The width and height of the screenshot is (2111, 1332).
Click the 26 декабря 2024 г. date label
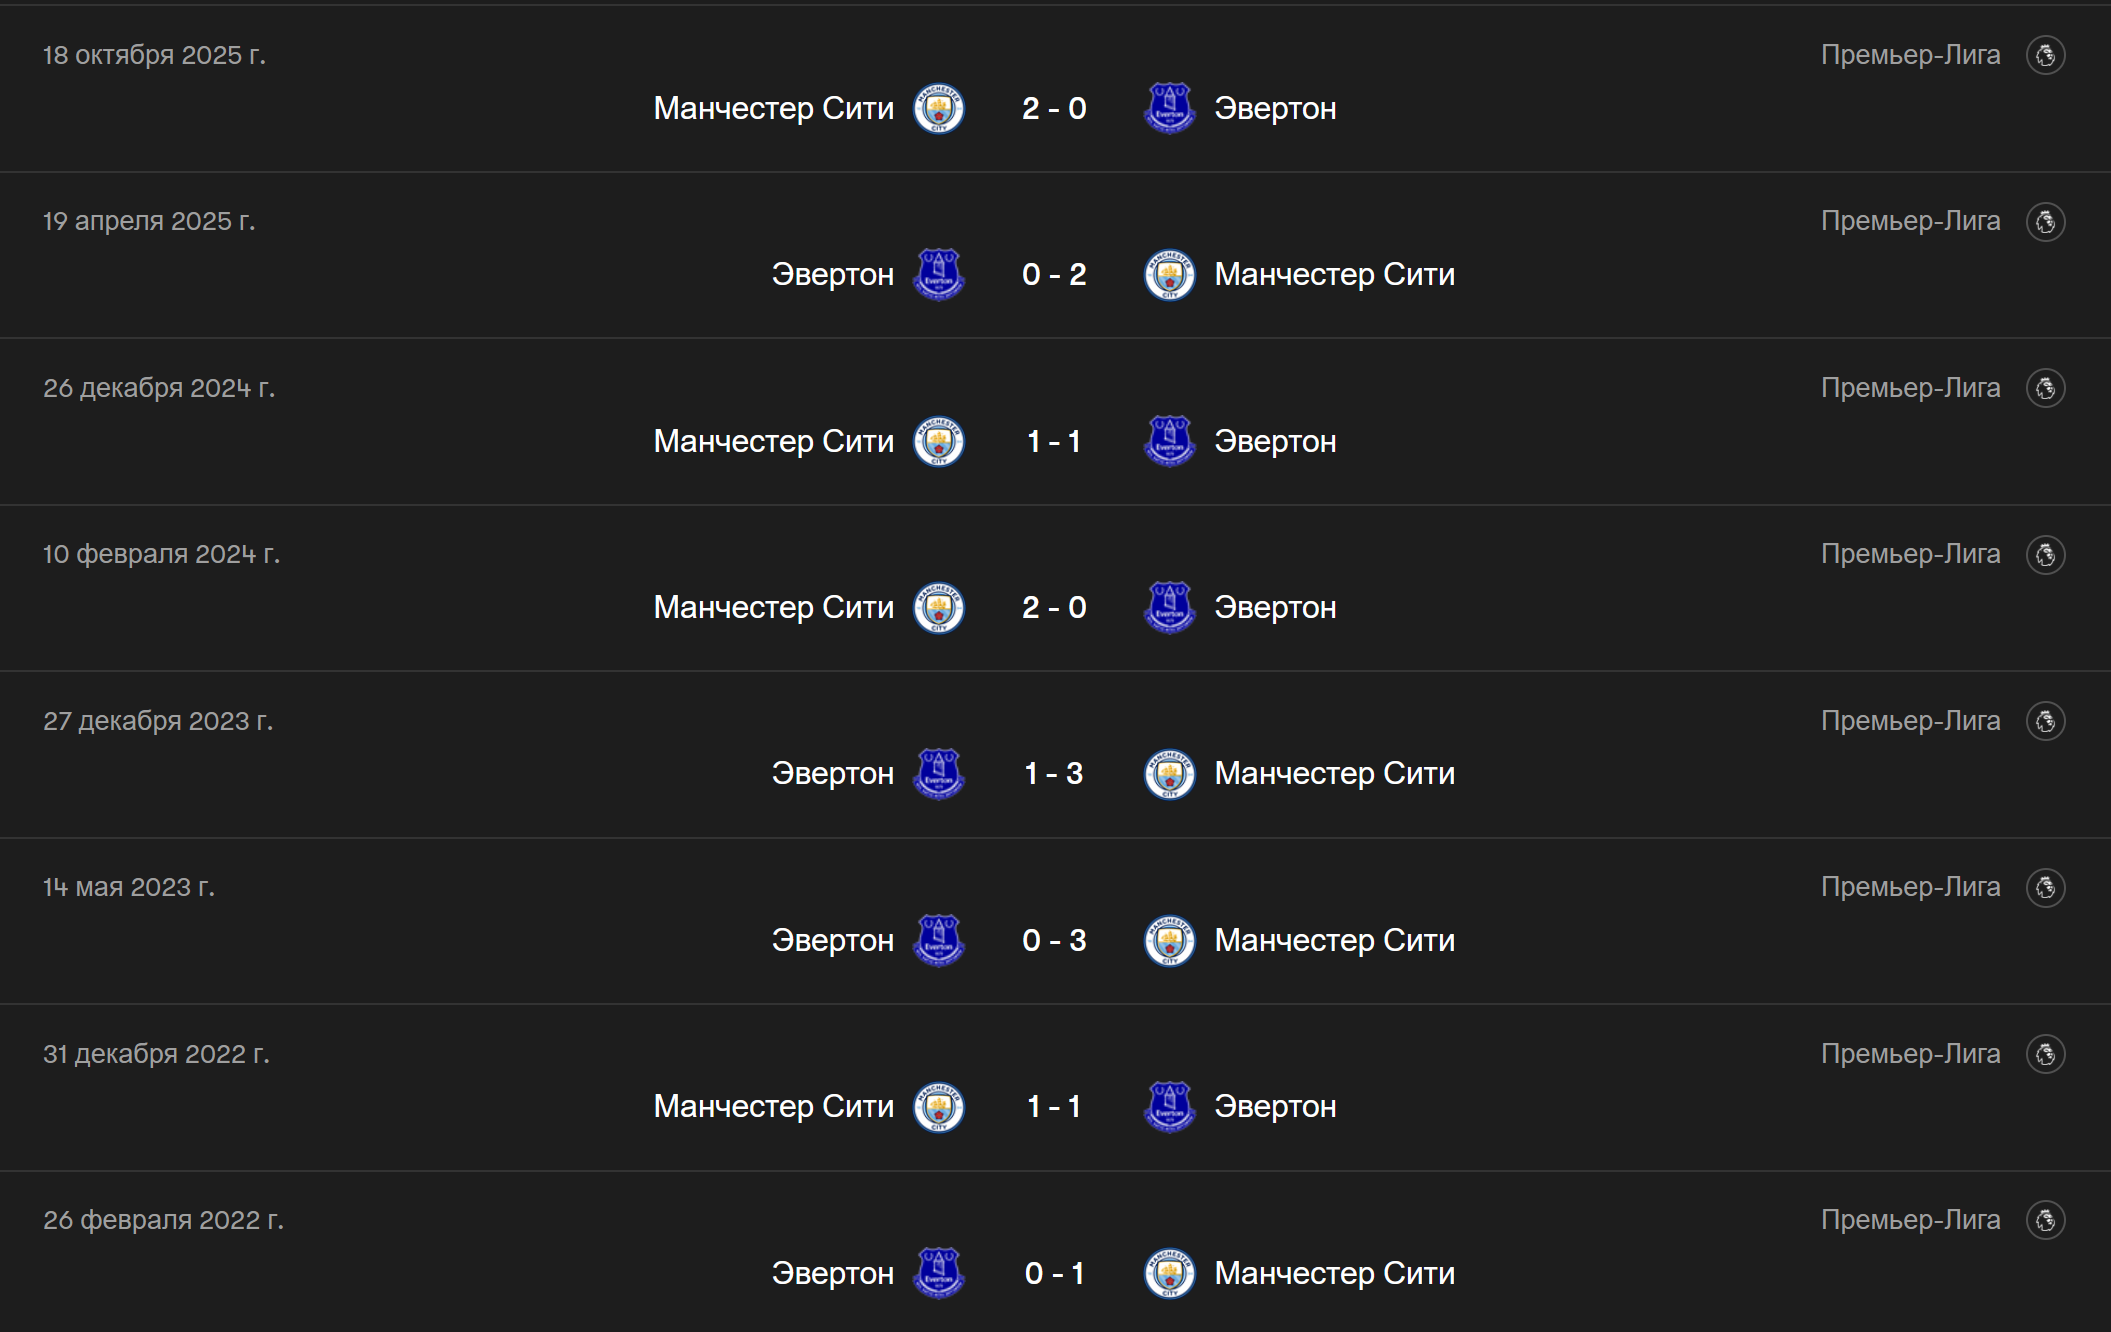tap(159, 388)
